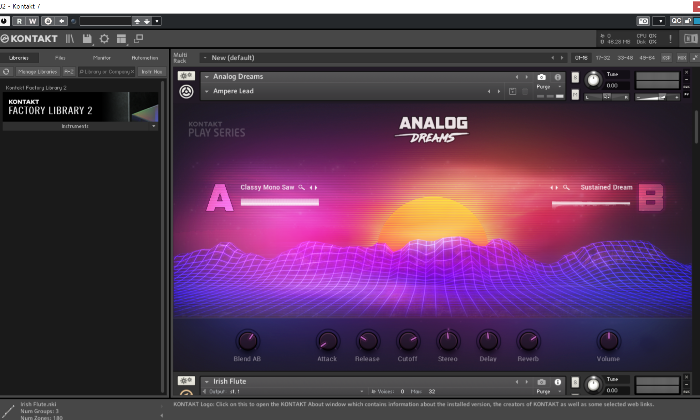Click the Cutoff knob
700x420 pixels.
408,341
